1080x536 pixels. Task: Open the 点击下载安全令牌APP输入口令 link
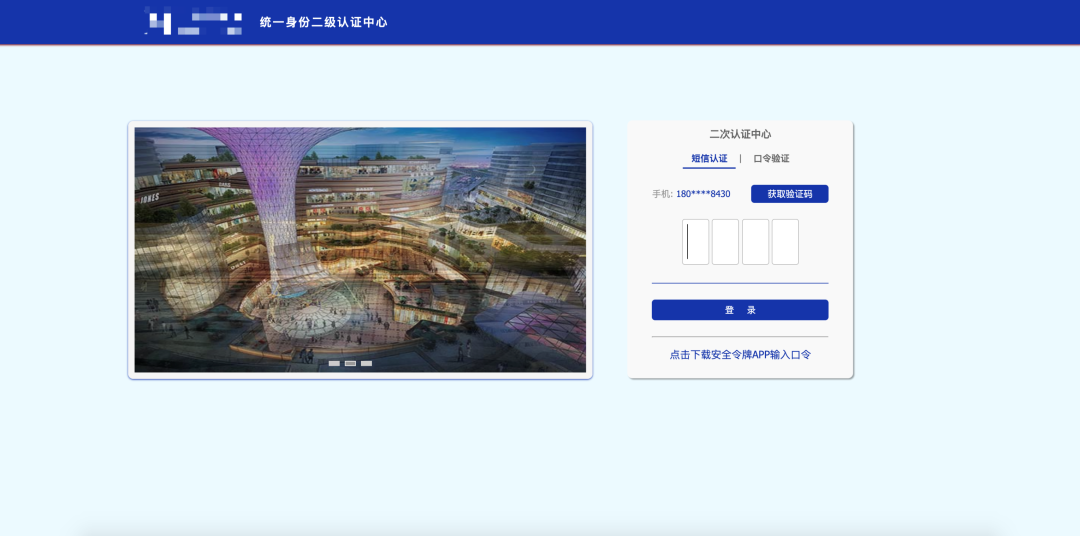click(740, 355)
